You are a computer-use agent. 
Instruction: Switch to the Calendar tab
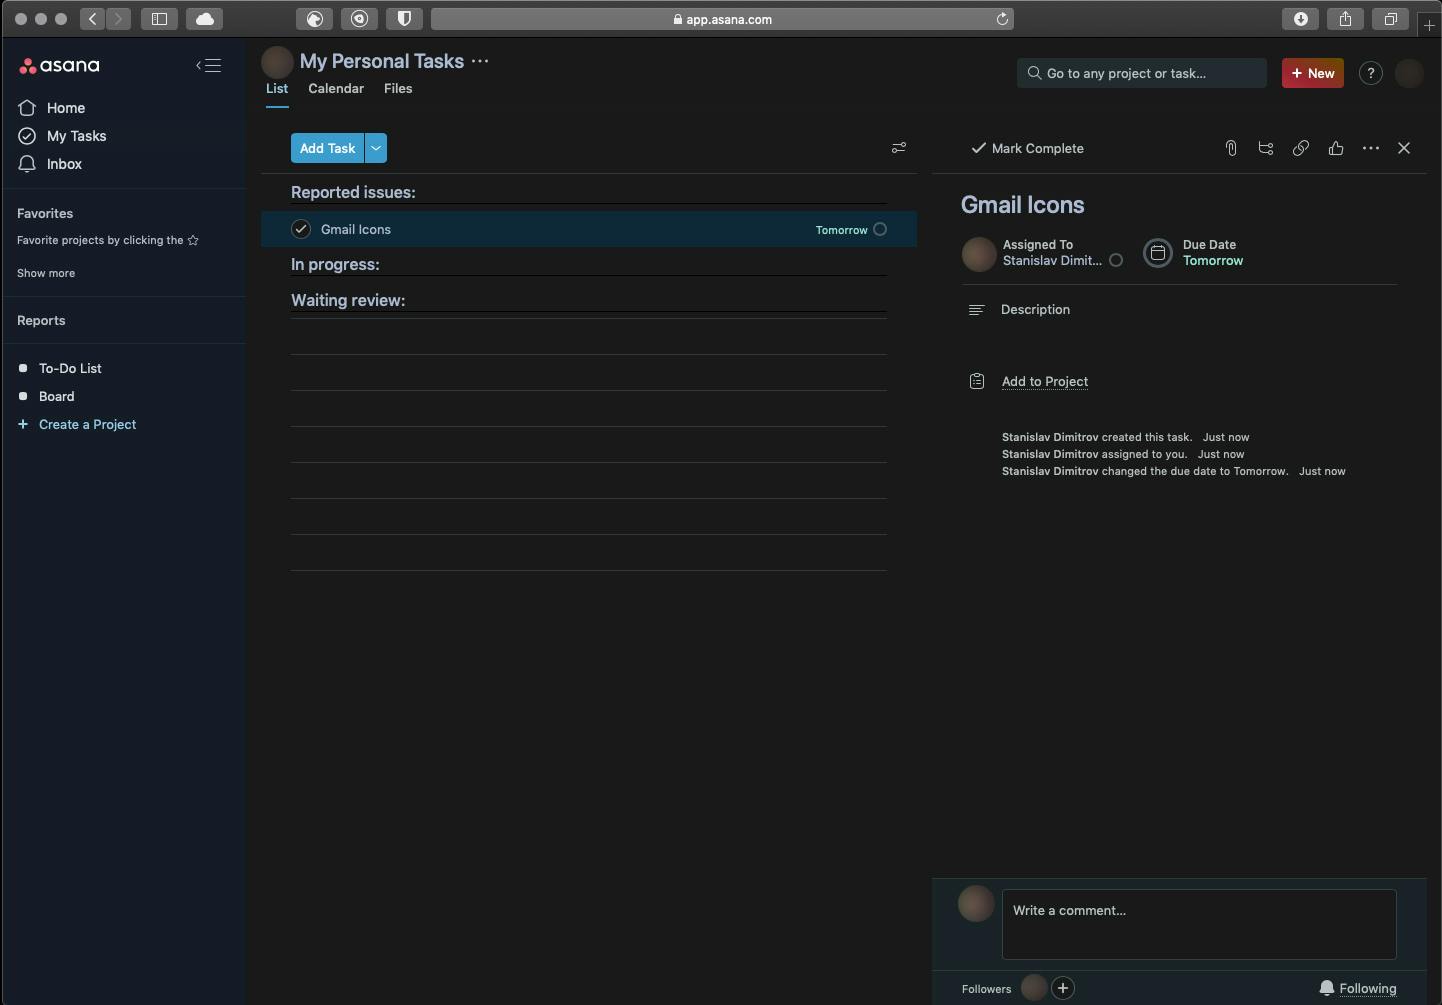pos(336,89)
